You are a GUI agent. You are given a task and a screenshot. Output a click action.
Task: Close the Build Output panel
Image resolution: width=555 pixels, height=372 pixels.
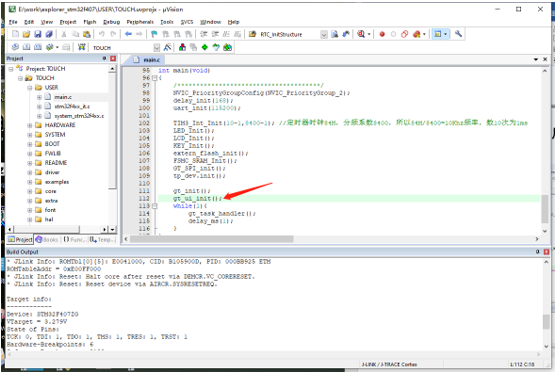[x=546, y=252]
